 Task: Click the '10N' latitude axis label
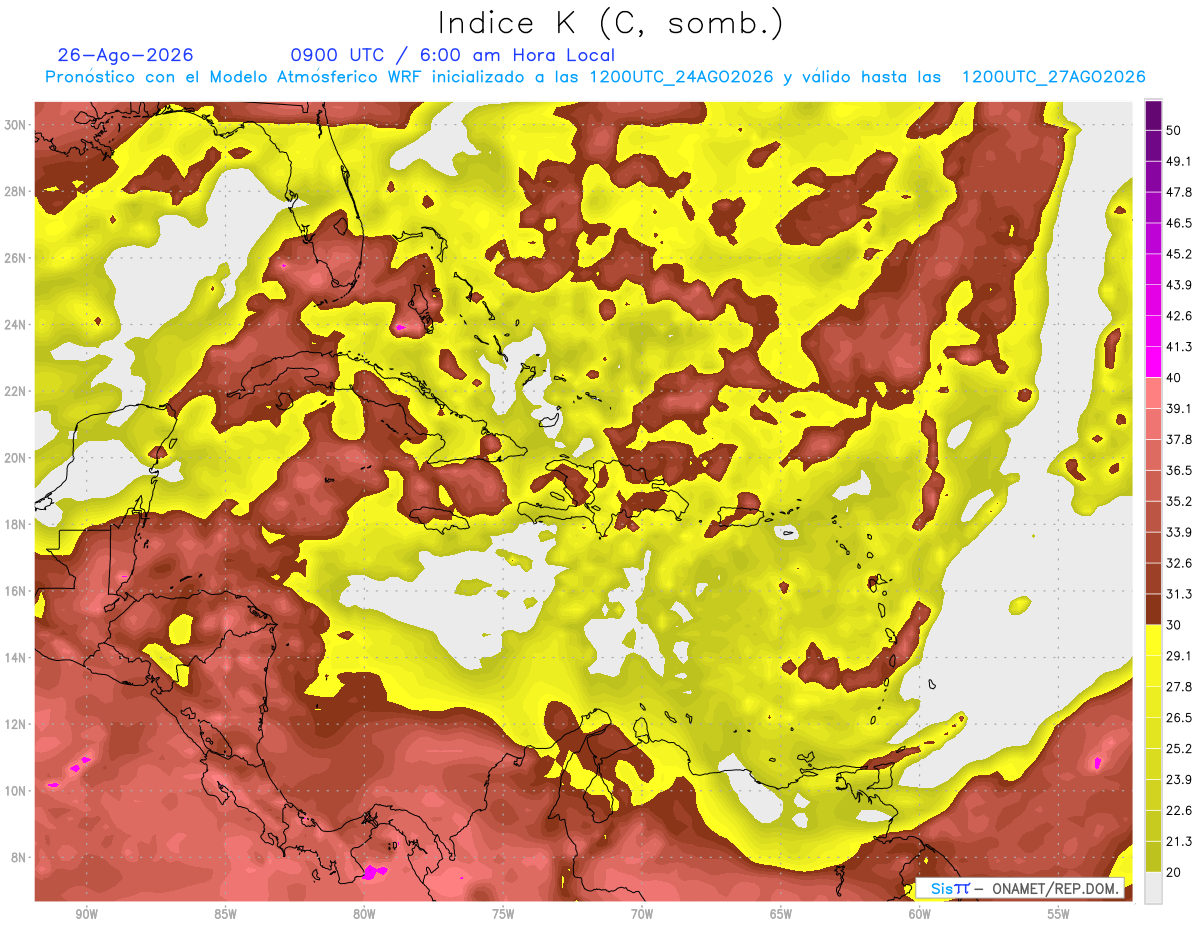pyautogui.click(x=16, y=790)
